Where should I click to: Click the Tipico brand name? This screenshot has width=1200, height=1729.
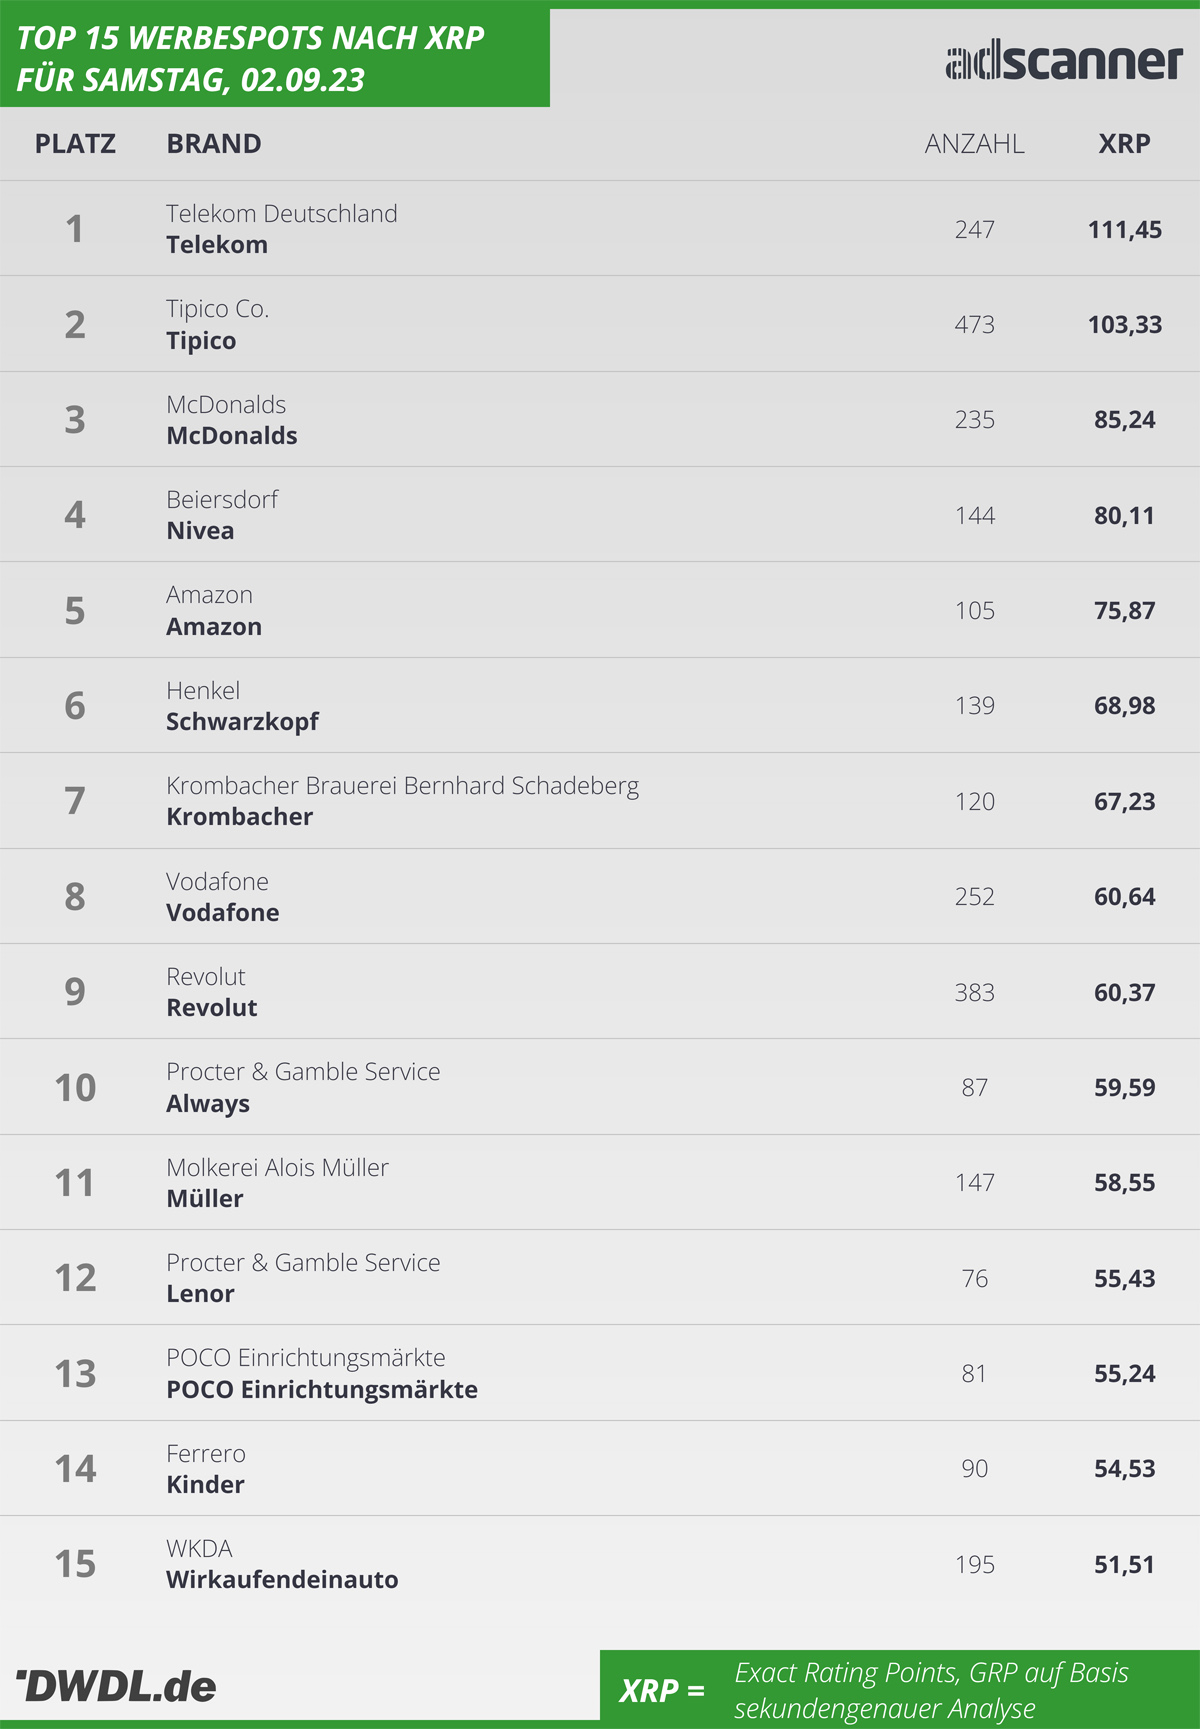(201, 341)
